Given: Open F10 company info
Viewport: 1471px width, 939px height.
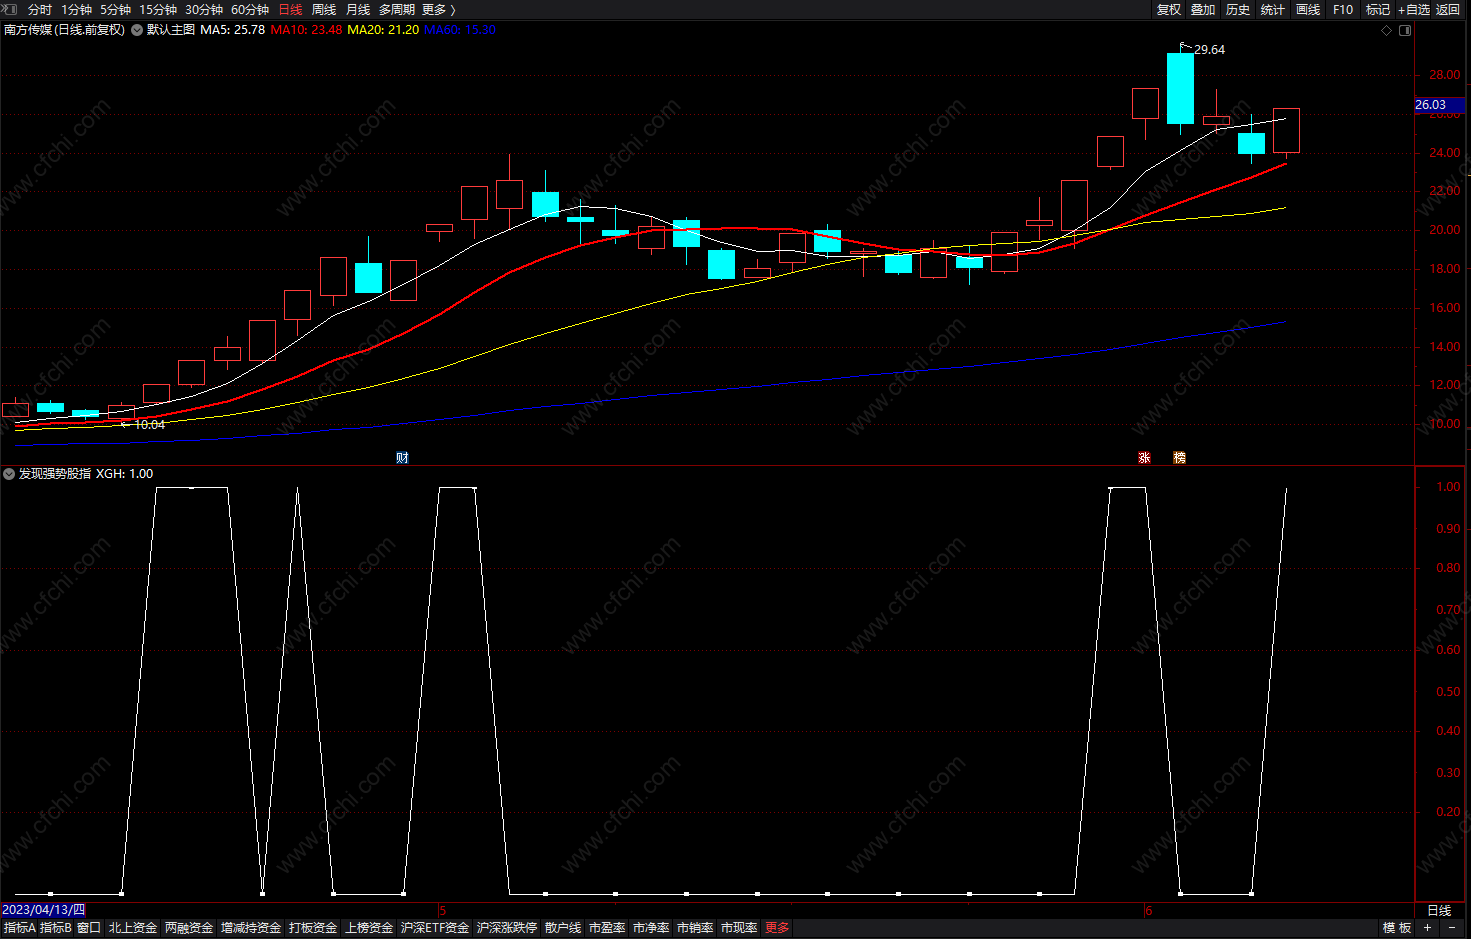Looking at the screenshot, I should (x=1343, y=10).
